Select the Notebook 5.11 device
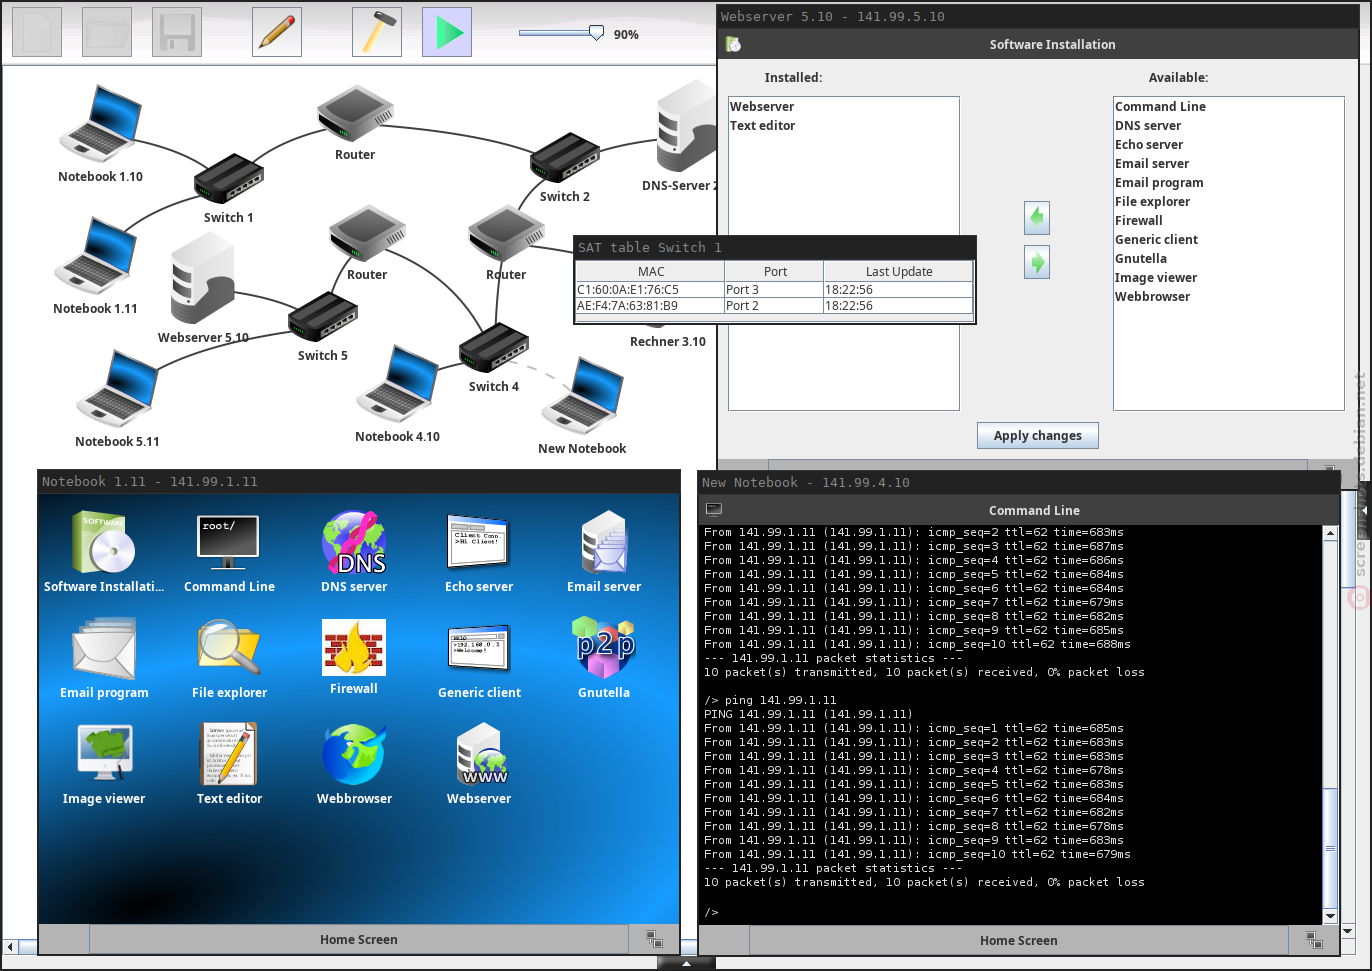Image resolution: width=1372 pixels, height=971 pixels. tap(118, 390)
